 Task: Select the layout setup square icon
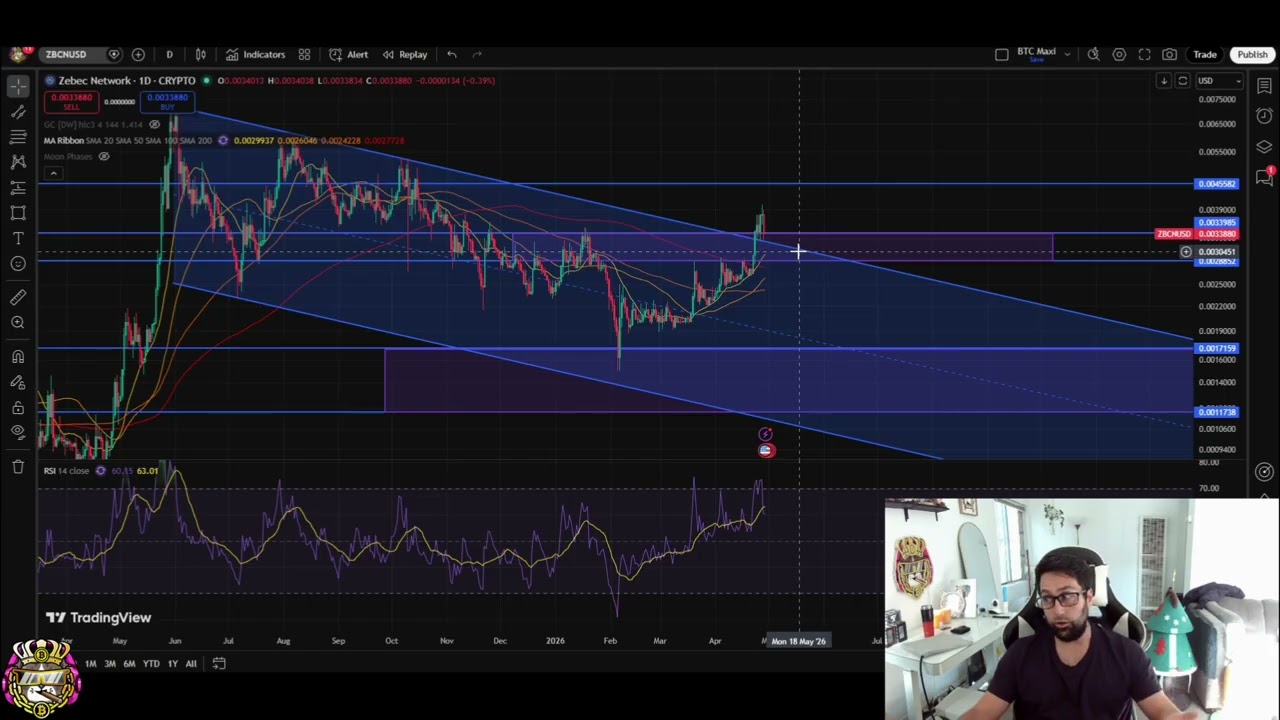(1001, 54)
